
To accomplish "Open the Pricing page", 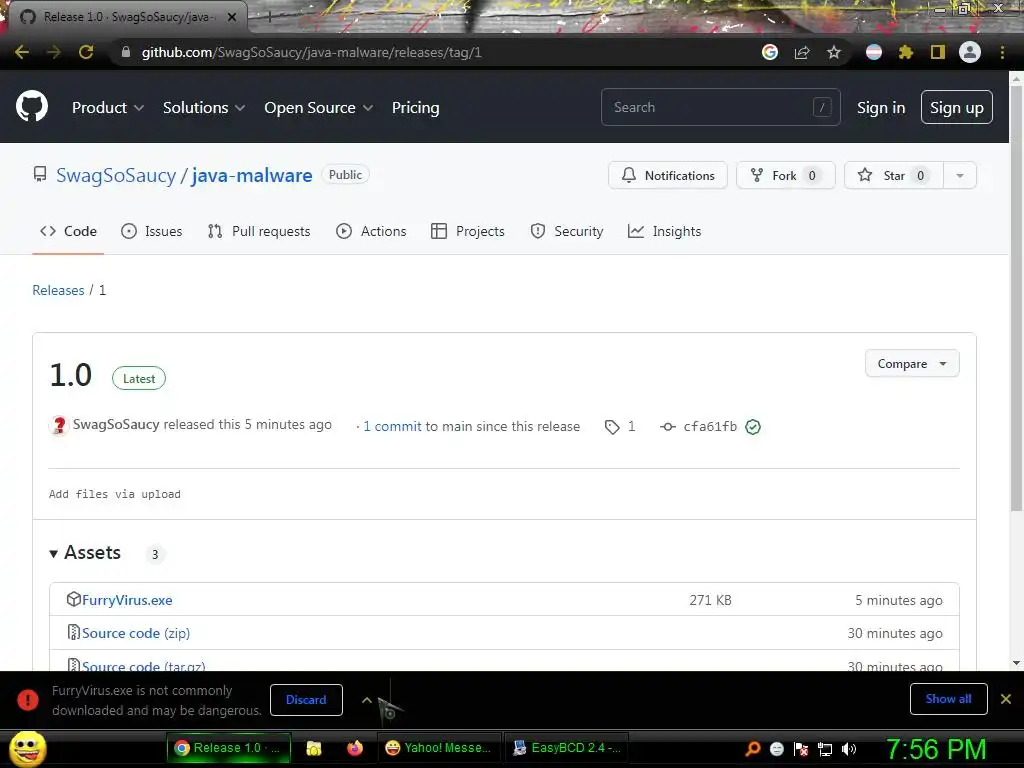I will click(x=415, y=108).
